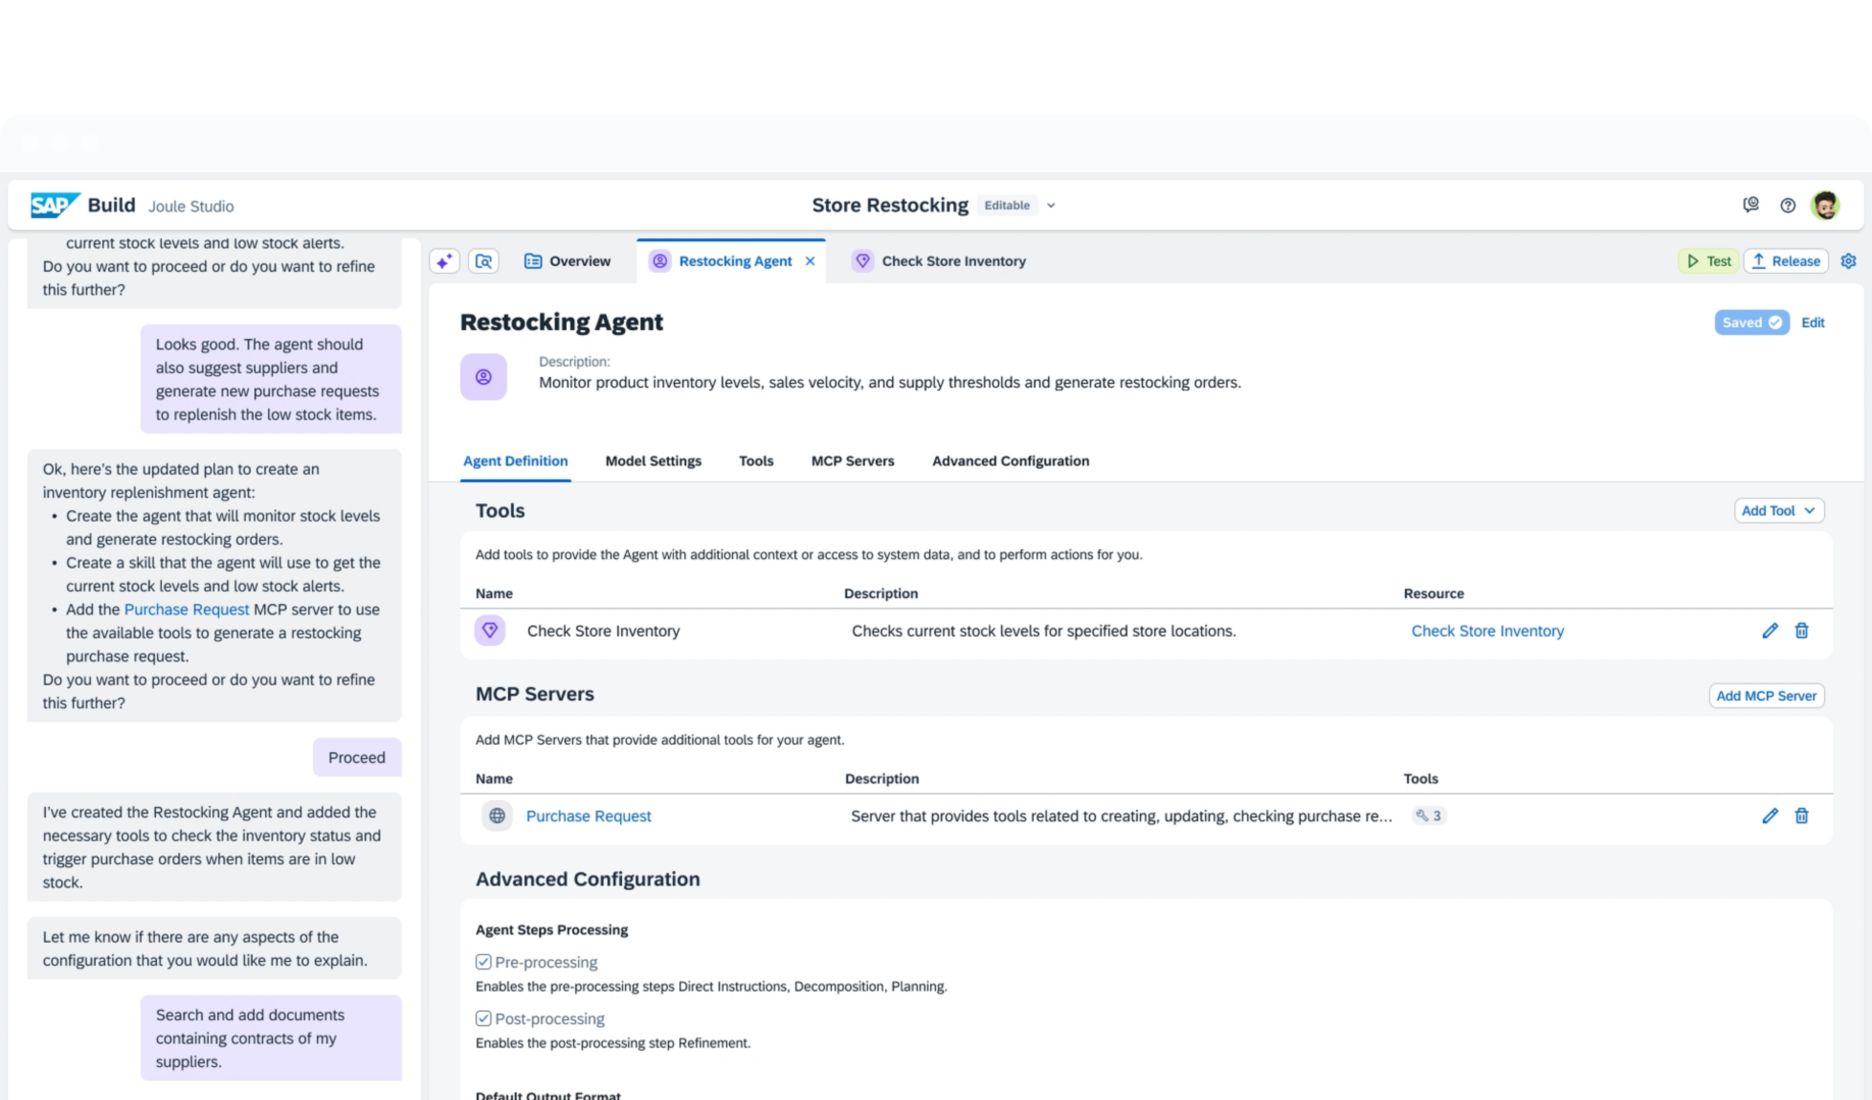Delete the Check Store Inventory tool
The height and width of the screenshot is (1100, 1872).
(x=1801, y=631)
